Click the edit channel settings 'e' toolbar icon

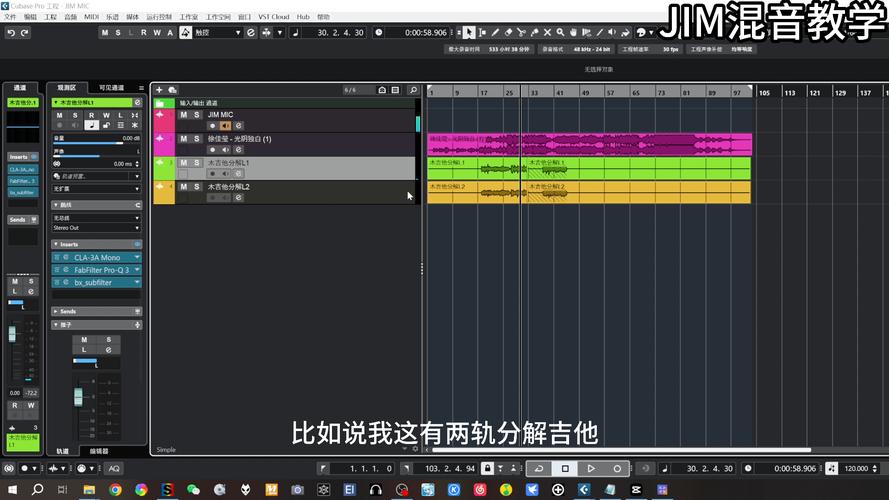pos(251,33)
